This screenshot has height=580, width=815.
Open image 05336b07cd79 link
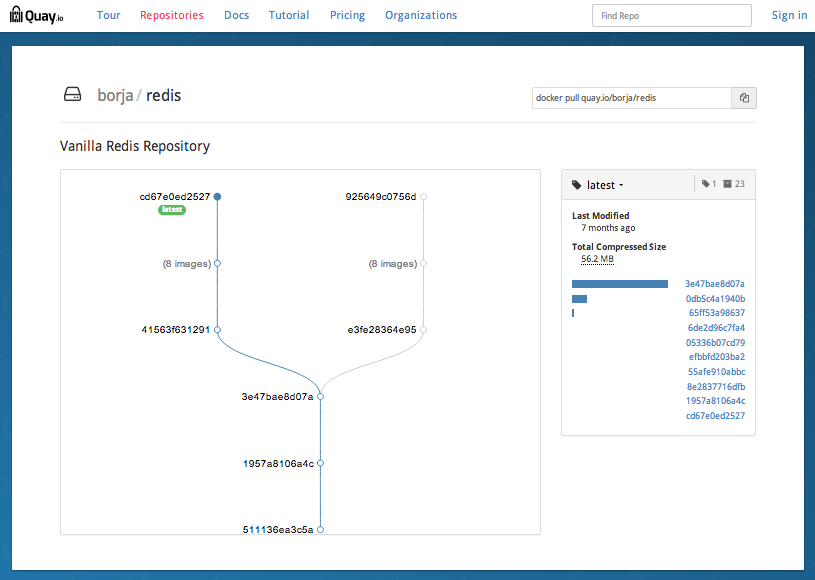pos(715,343)
